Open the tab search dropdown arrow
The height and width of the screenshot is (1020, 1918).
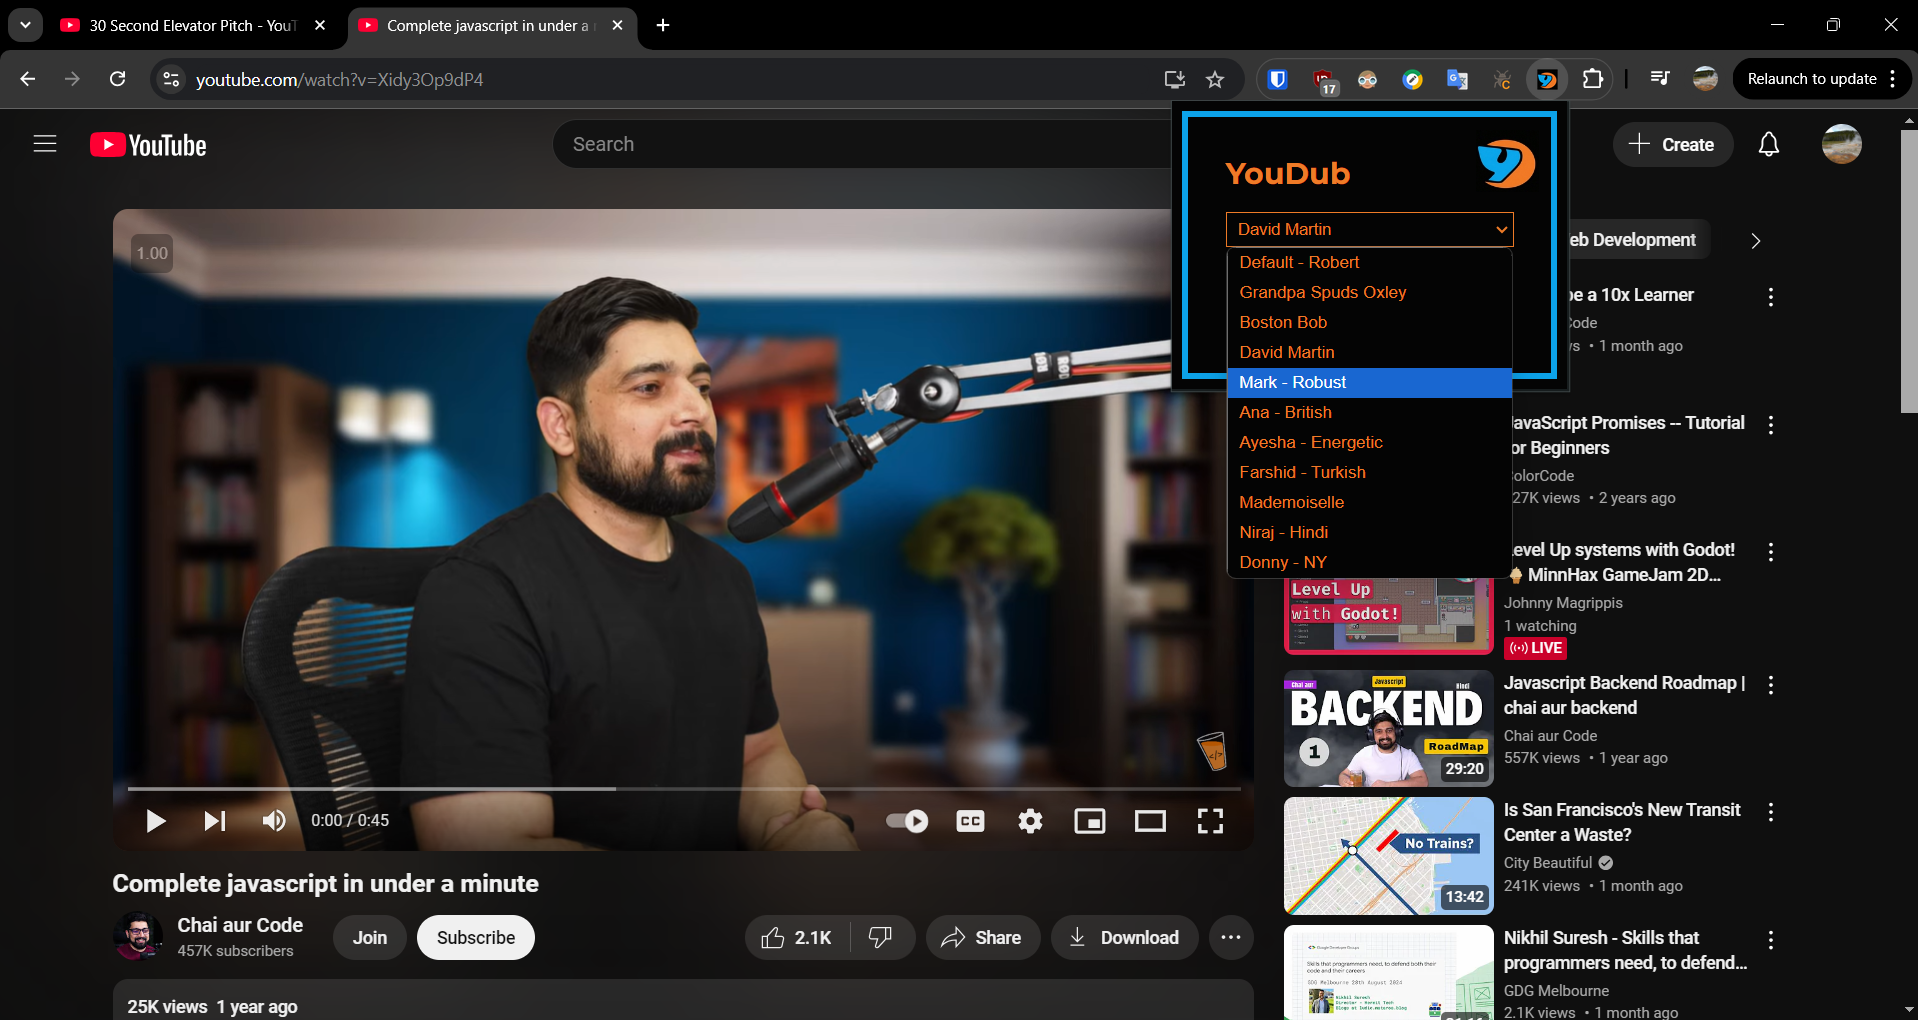pos(25,25)
